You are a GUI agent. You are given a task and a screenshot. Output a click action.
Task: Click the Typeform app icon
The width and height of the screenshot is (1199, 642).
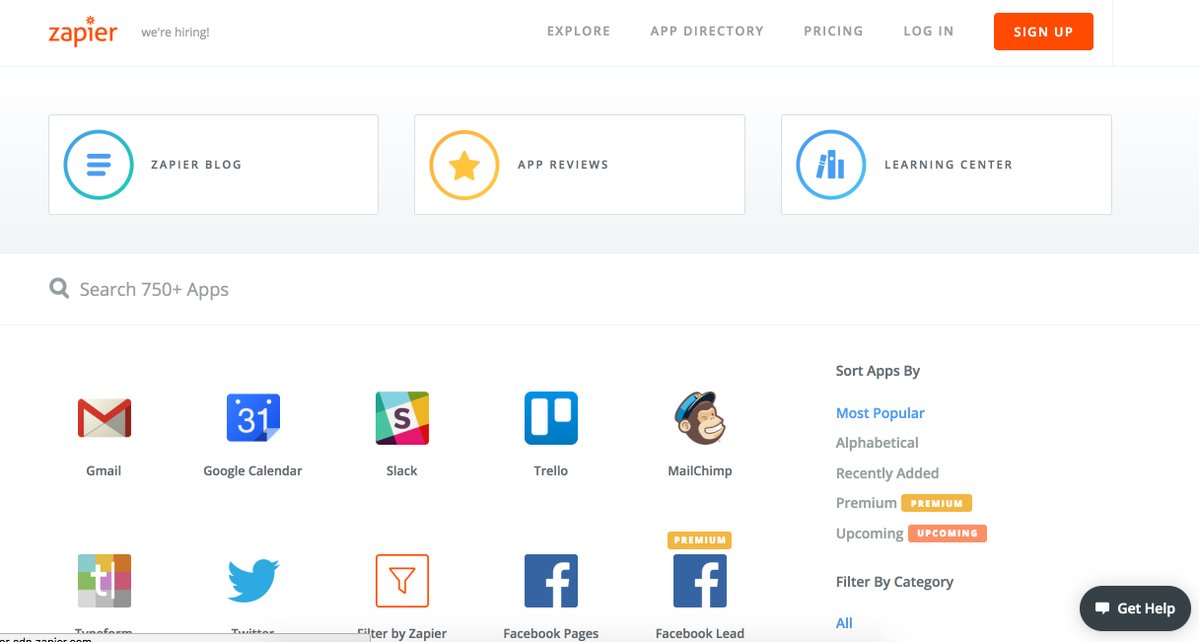[x=104, y=581]
